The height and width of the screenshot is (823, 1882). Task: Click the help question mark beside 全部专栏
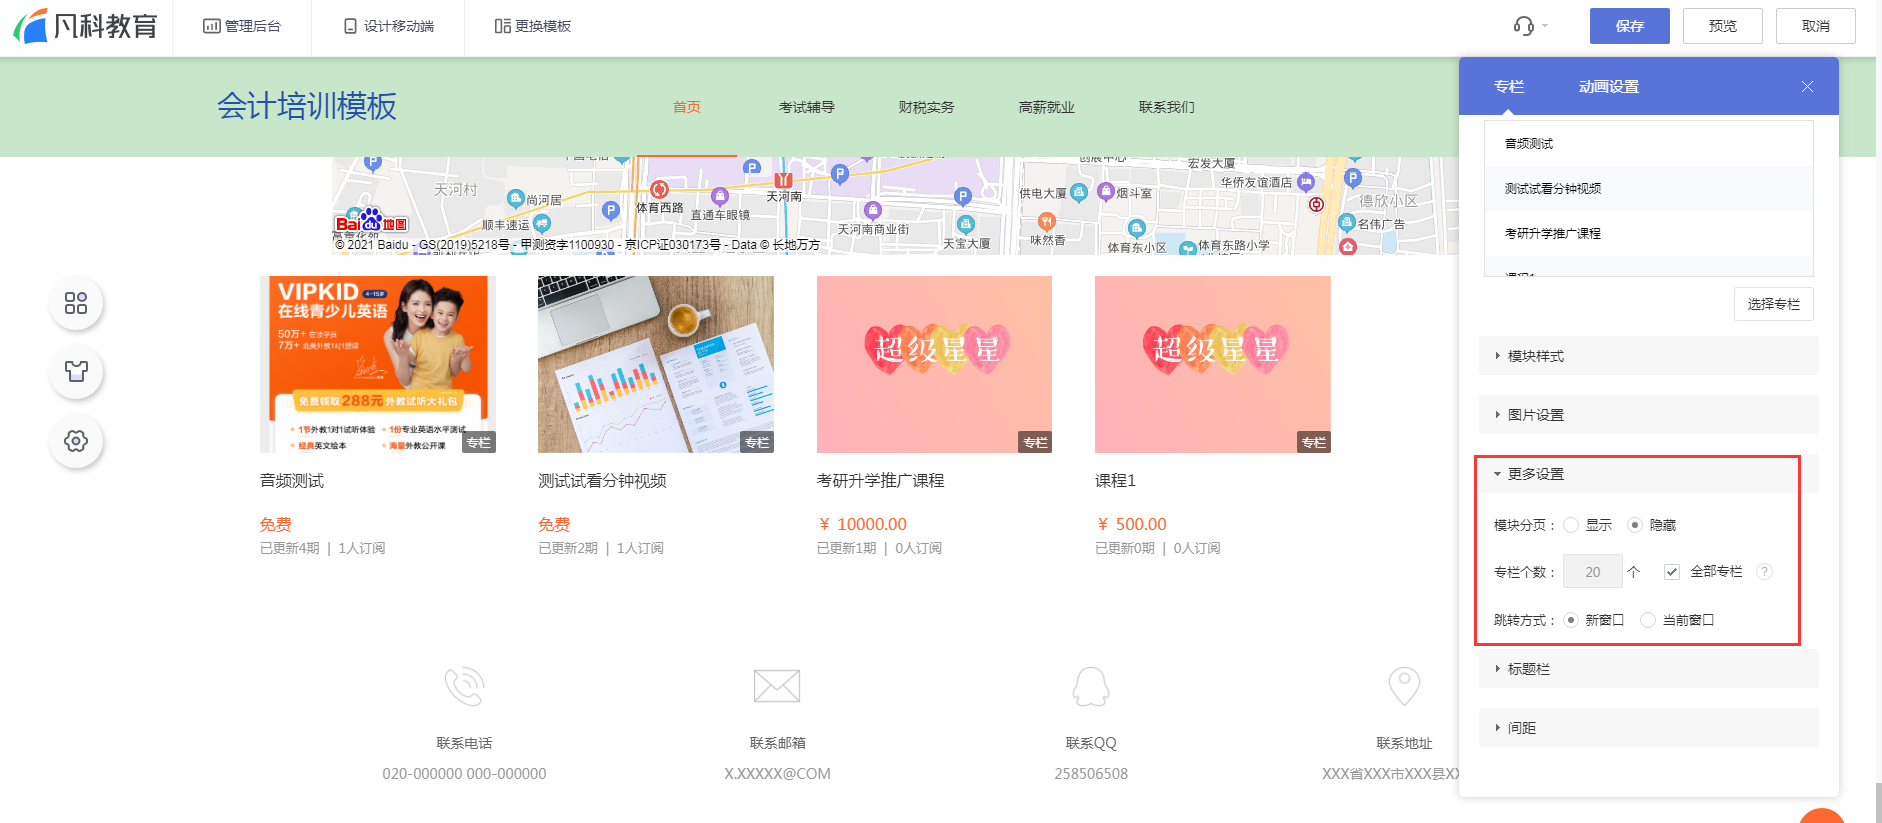tap(1765, 572)
